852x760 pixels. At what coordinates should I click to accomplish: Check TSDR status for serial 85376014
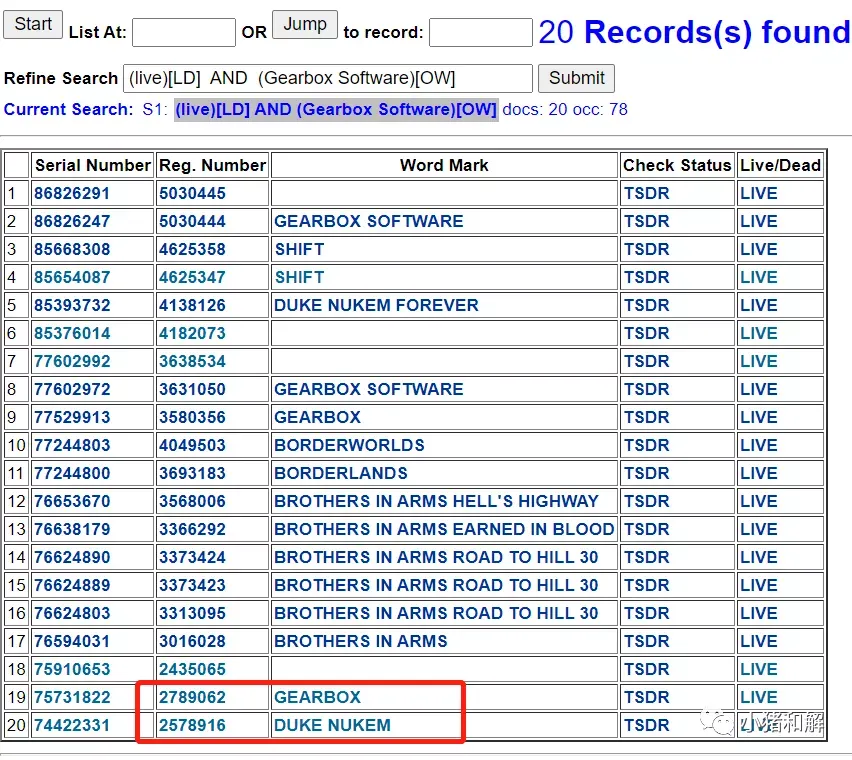[646, 334]
